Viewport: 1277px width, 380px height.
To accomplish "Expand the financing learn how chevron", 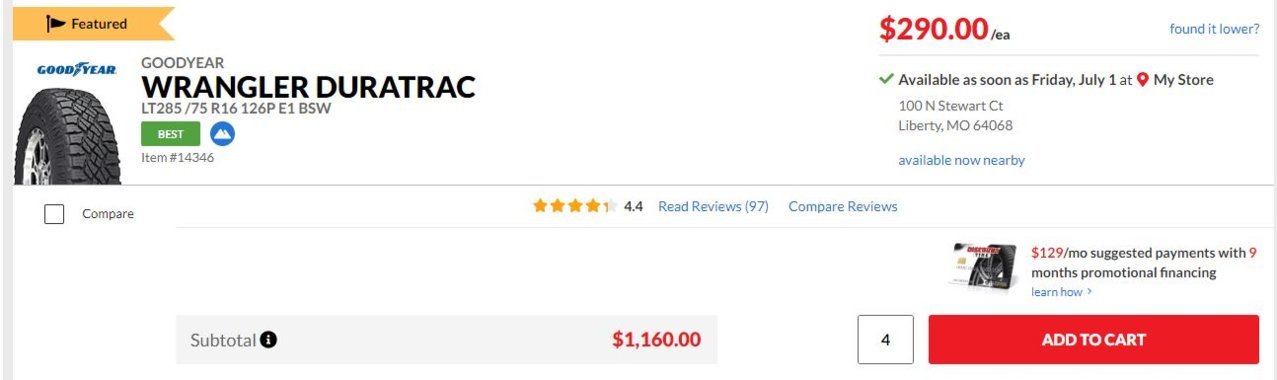I will [1089, 292].
